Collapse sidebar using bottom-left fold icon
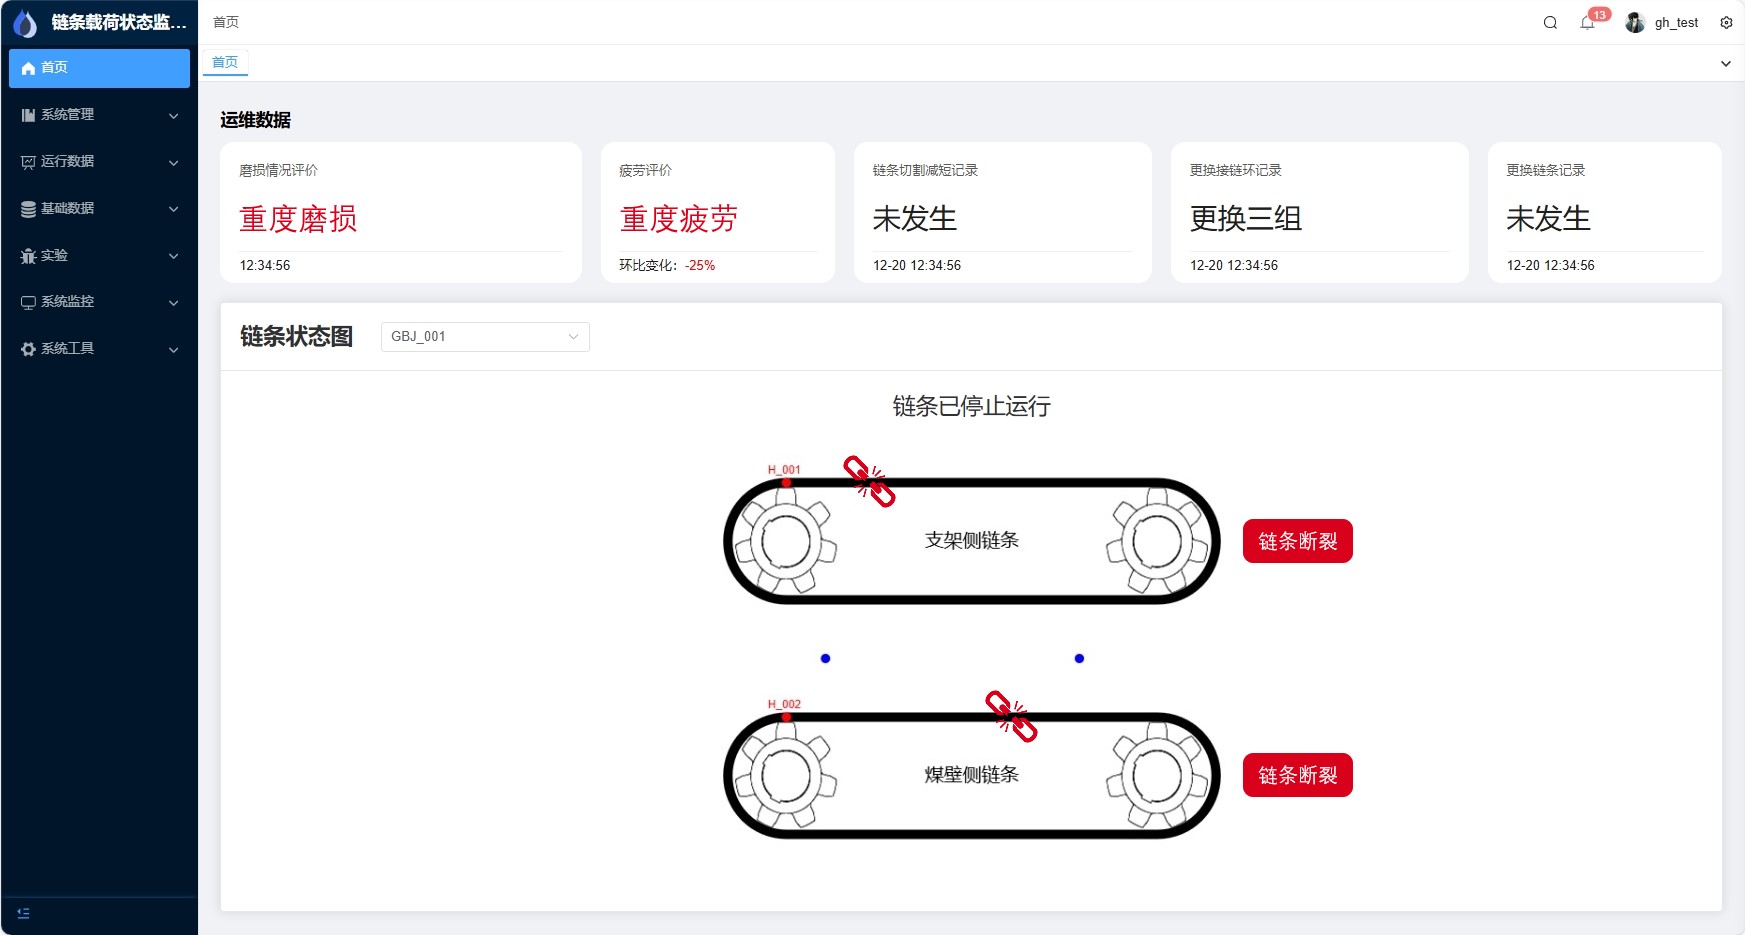The height and width of the screenshot is (935, 1745). click(24, 913)
